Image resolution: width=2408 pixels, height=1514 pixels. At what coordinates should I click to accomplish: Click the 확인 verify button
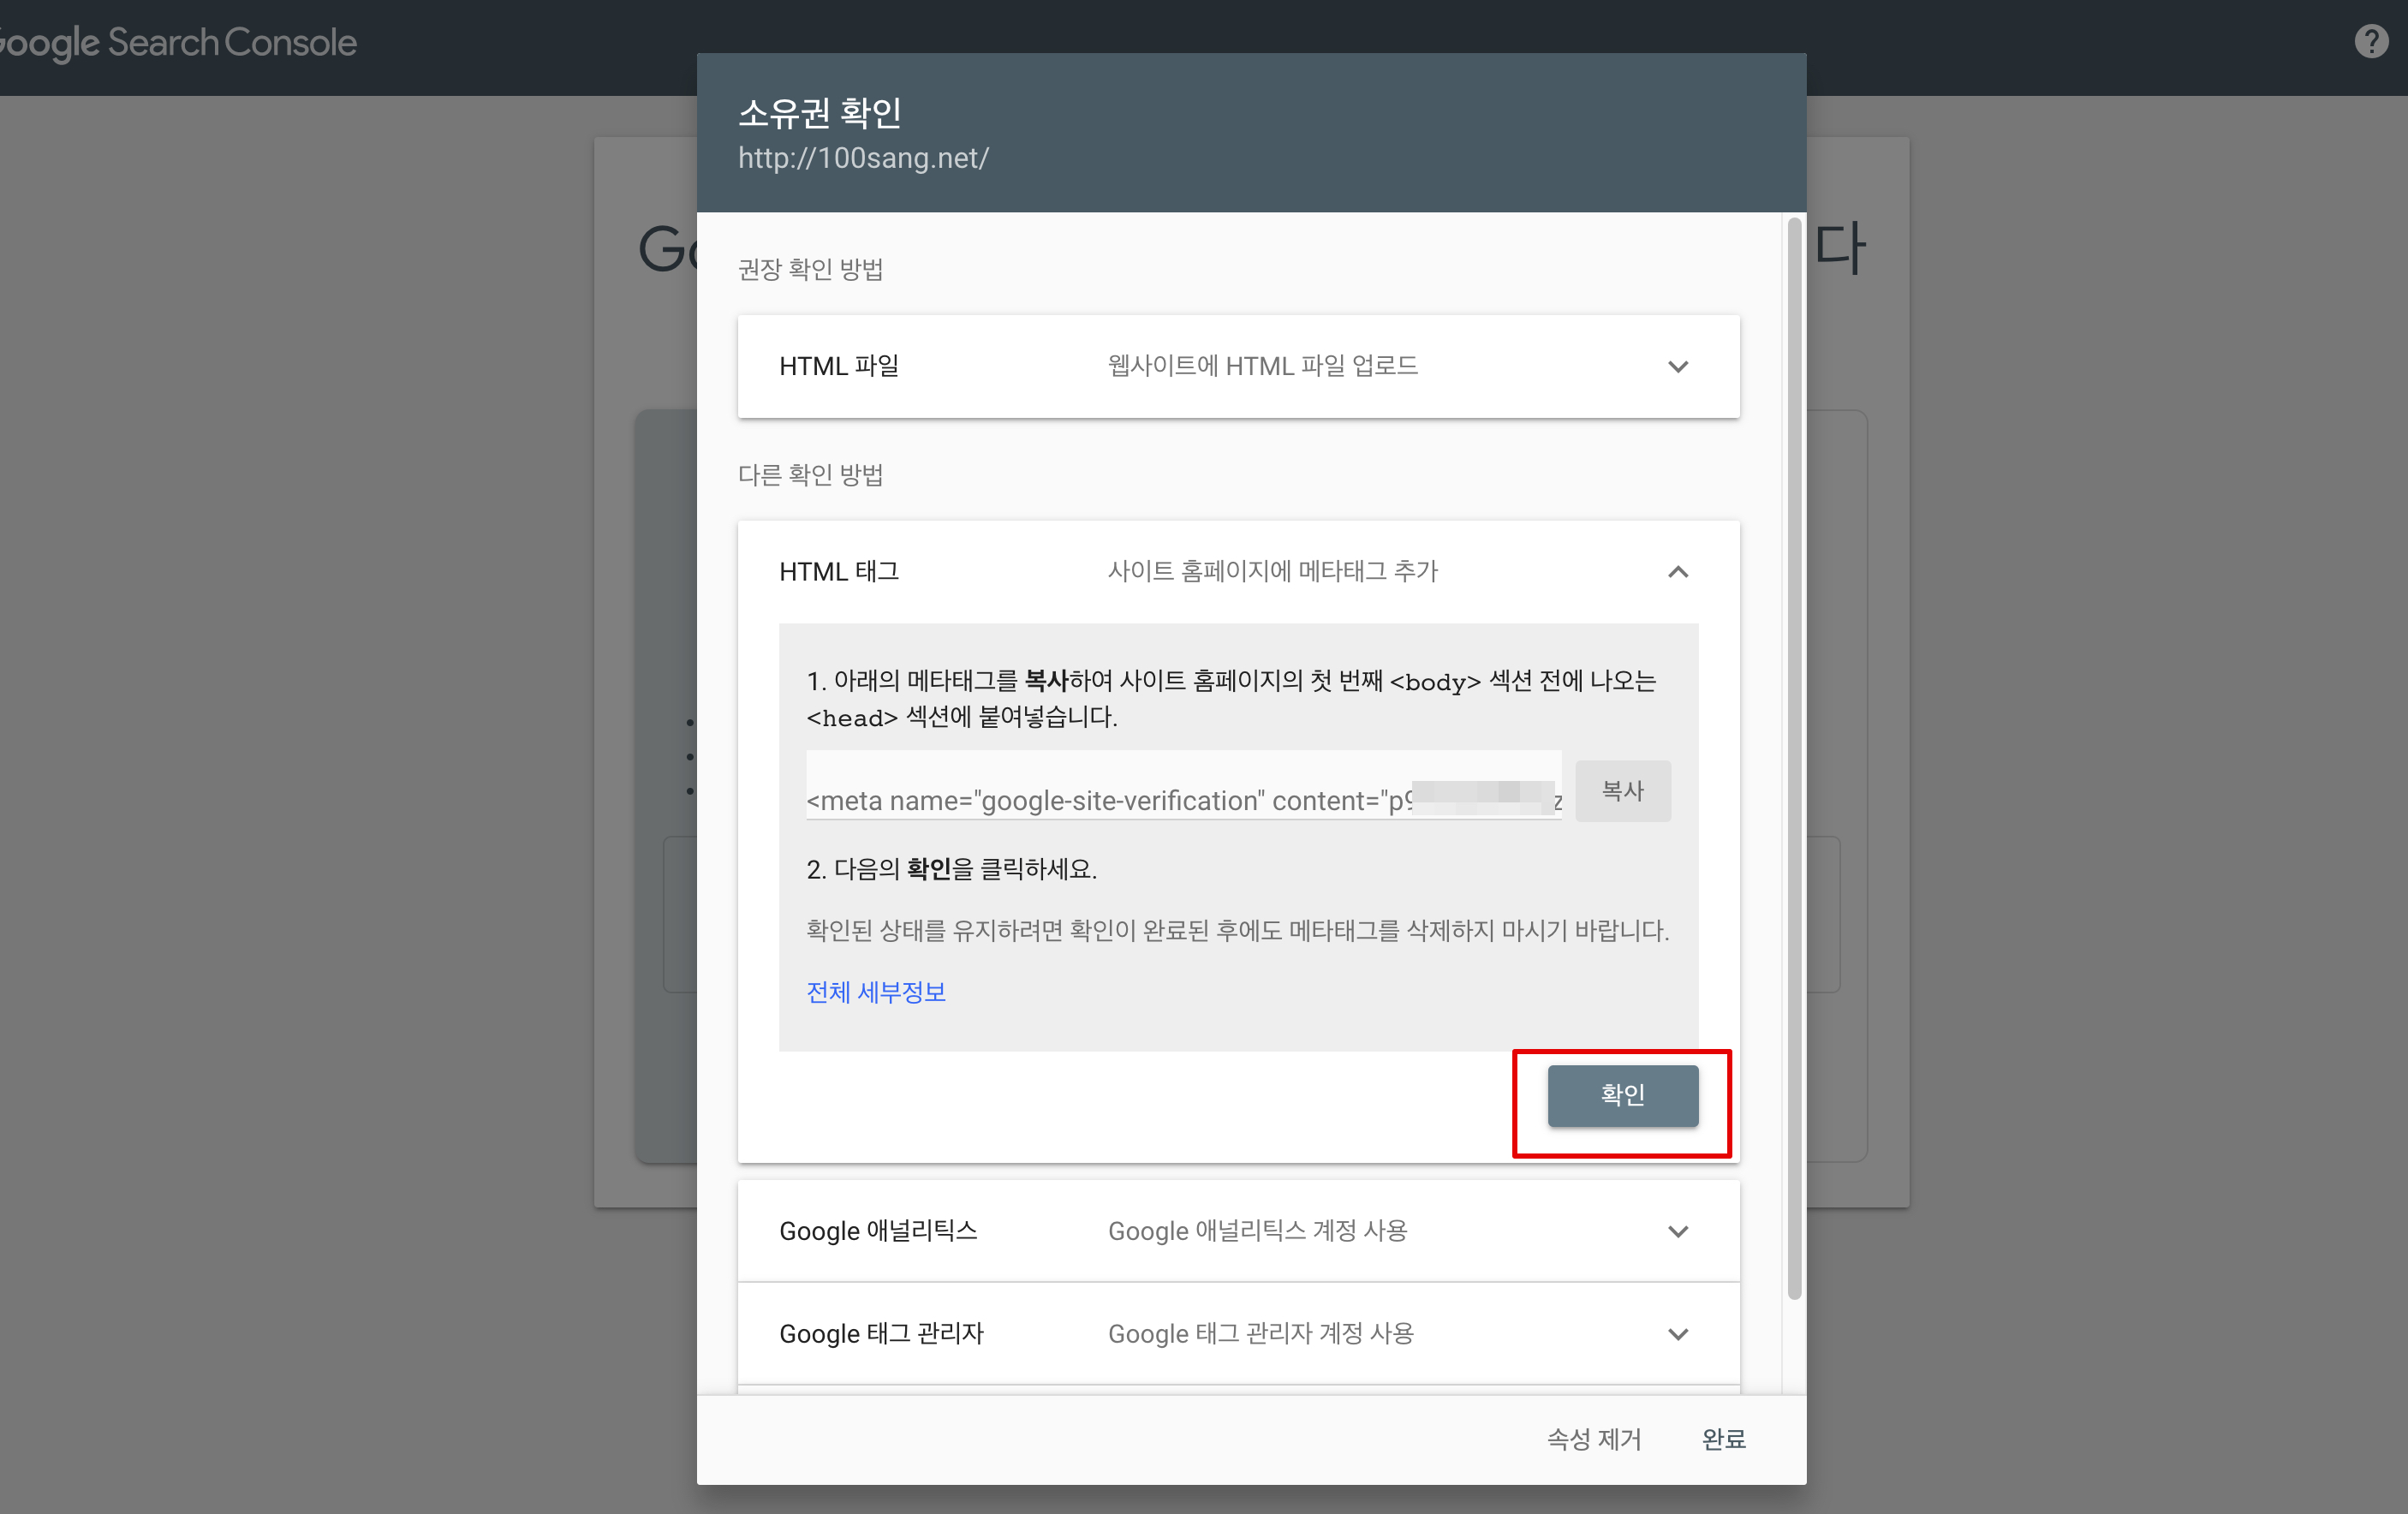(1622, 1095)
